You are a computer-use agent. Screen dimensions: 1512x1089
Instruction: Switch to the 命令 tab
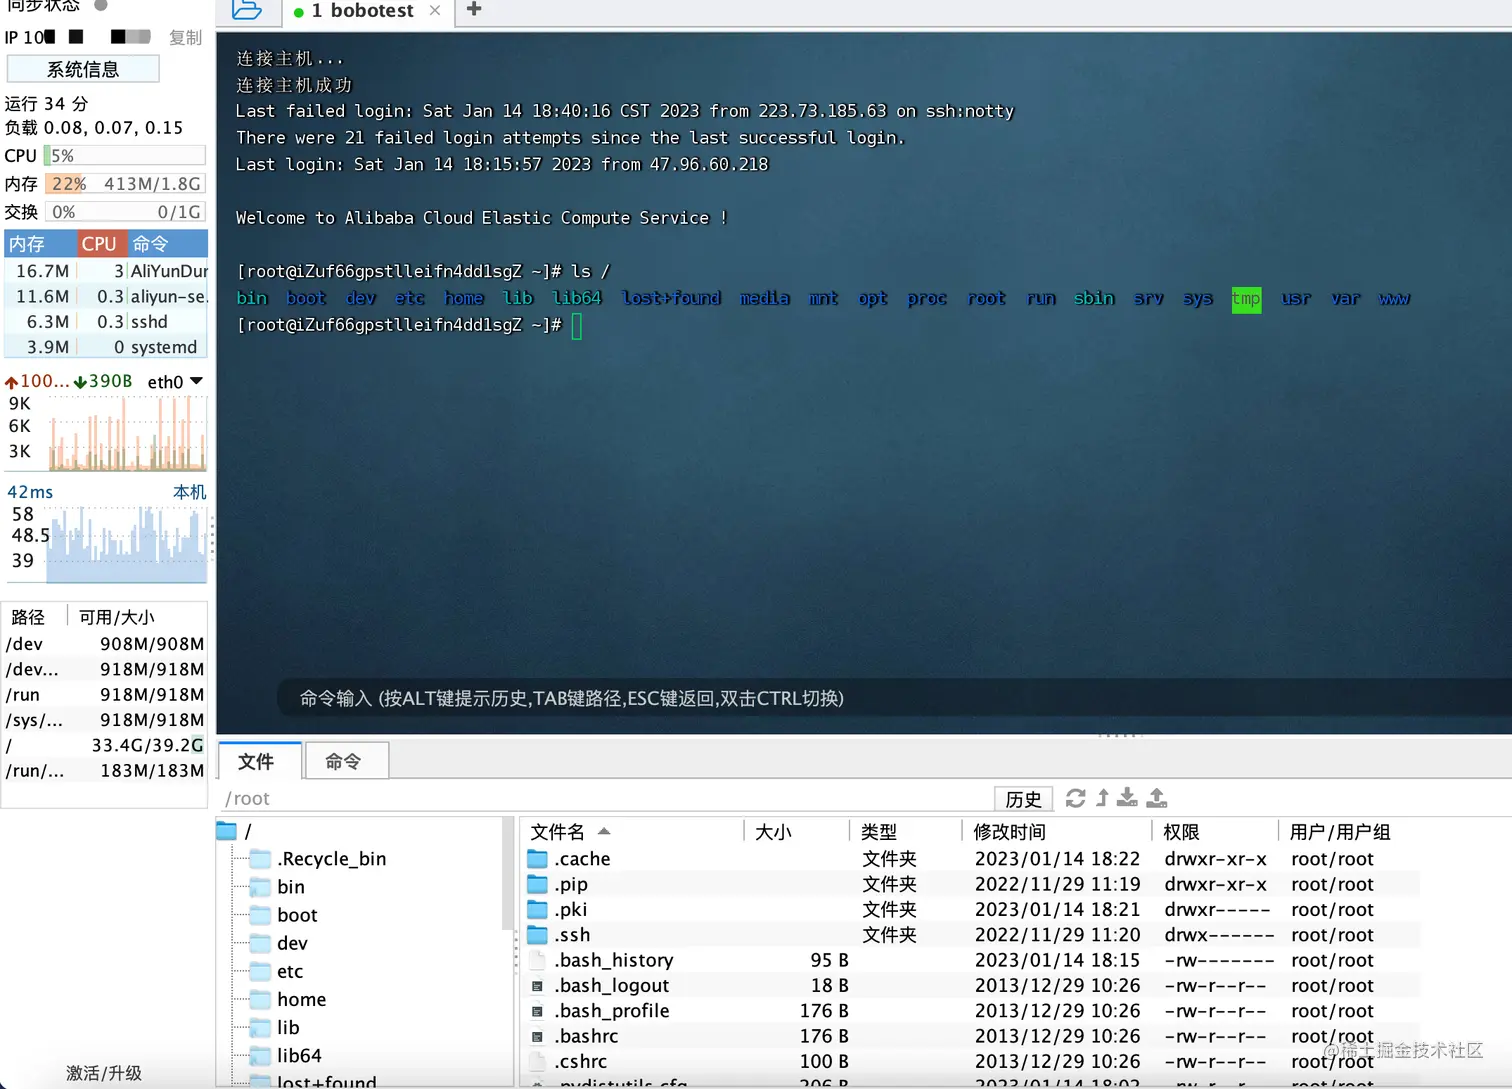click(346, 760)
